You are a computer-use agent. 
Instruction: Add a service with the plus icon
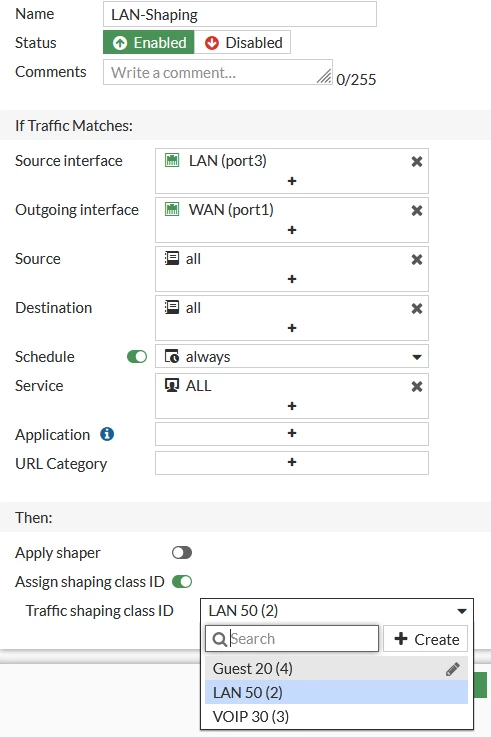(292, 406)
